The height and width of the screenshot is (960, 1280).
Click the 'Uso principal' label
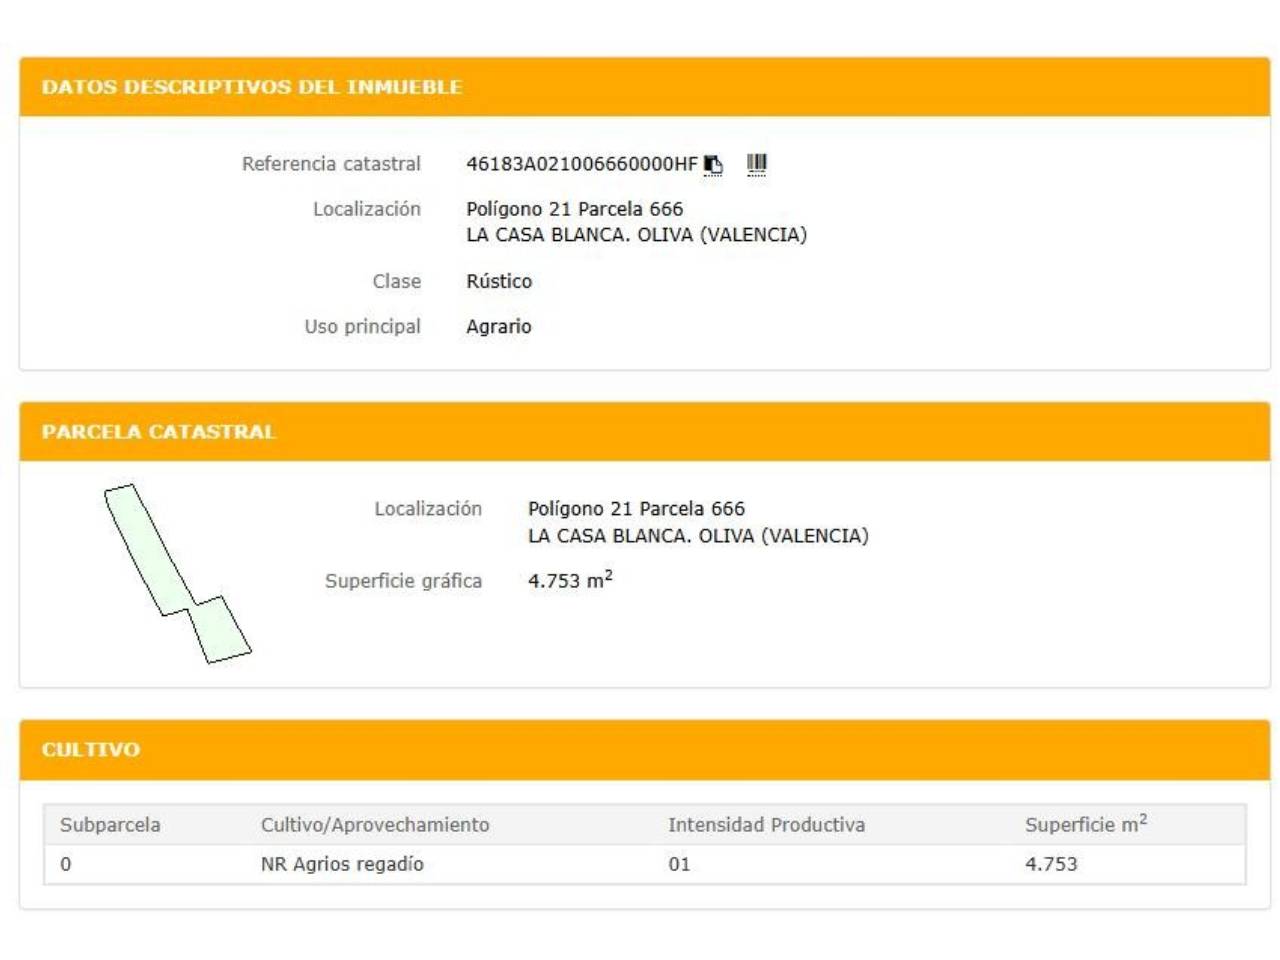coord(362,327)
